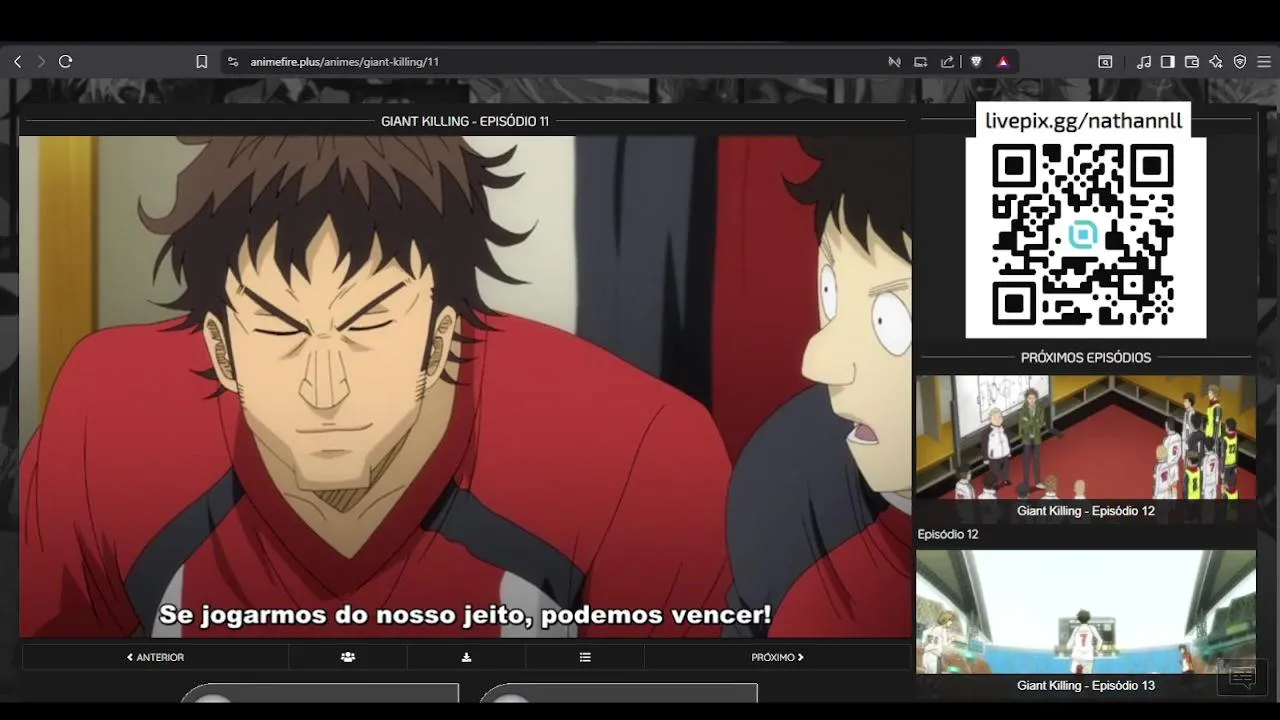Image resolution: width=1280 pixels, height=720 pixels.
Task: Click the livepix.gg/nathannll text
Action: click(1084, 121)
